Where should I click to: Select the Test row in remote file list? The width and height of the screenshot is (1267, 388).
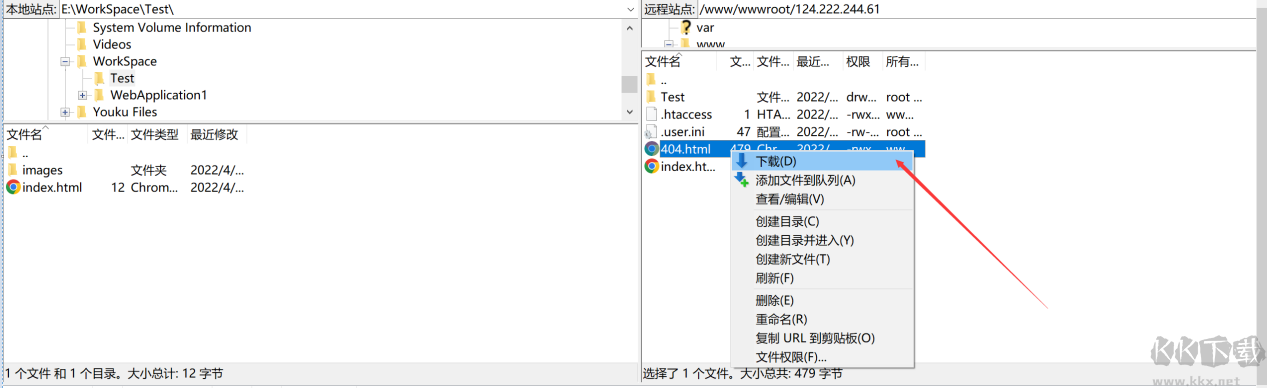point(784,97)
